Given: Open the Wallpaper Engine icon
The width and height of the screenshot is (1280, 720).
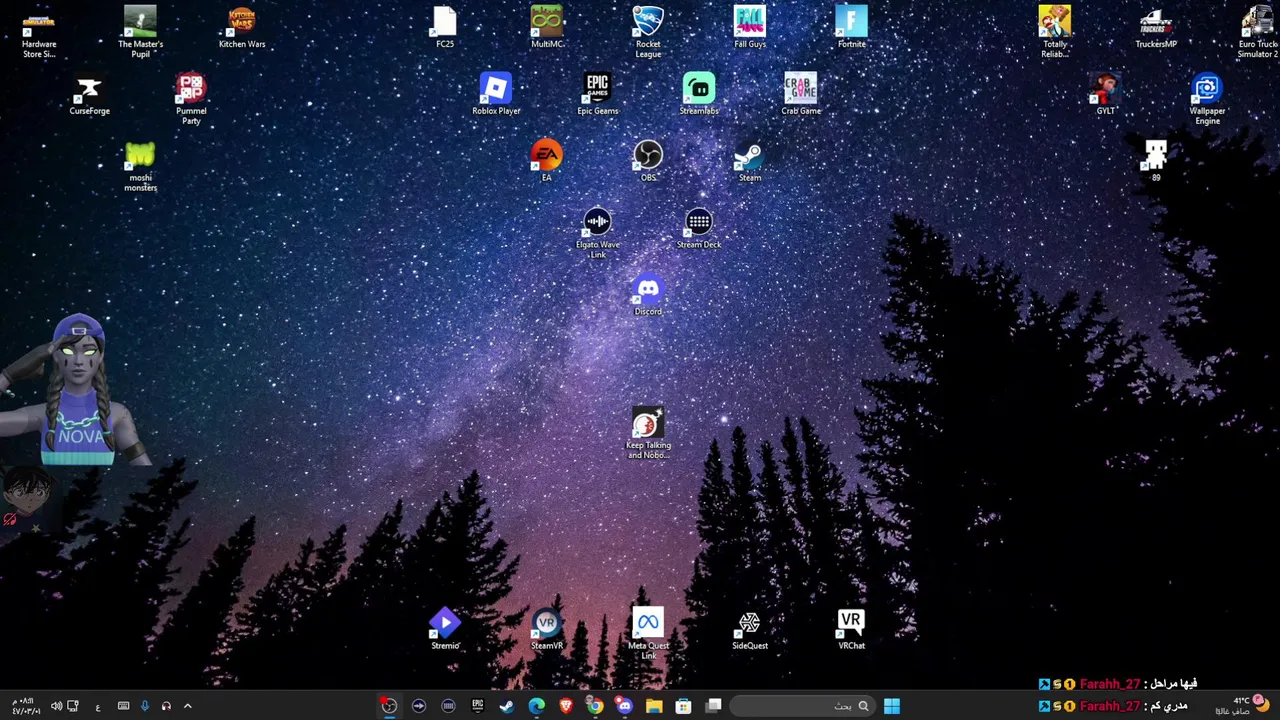Looking at the screenshot, I should click(1207, 100).
